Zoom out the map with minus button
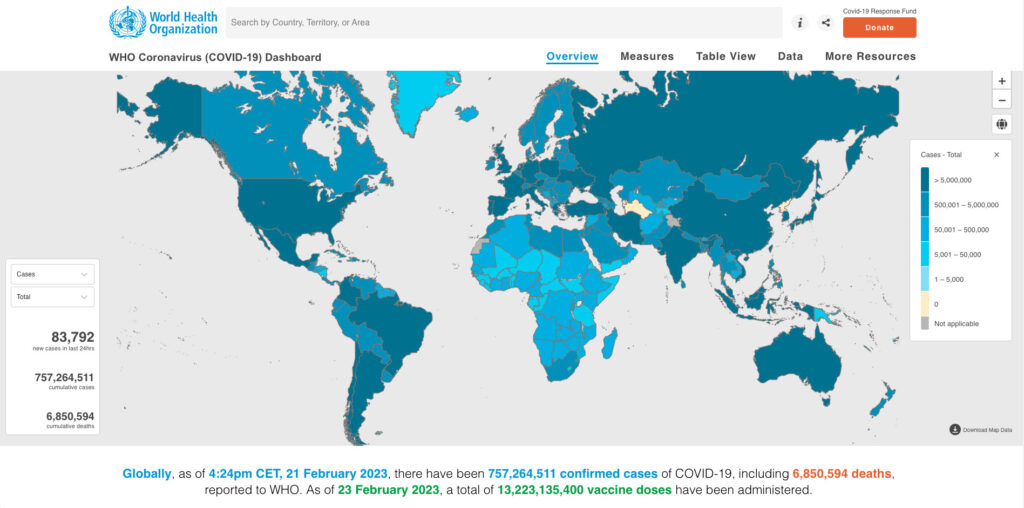The image size is (1024, 508). click(x=1002, y=101)
